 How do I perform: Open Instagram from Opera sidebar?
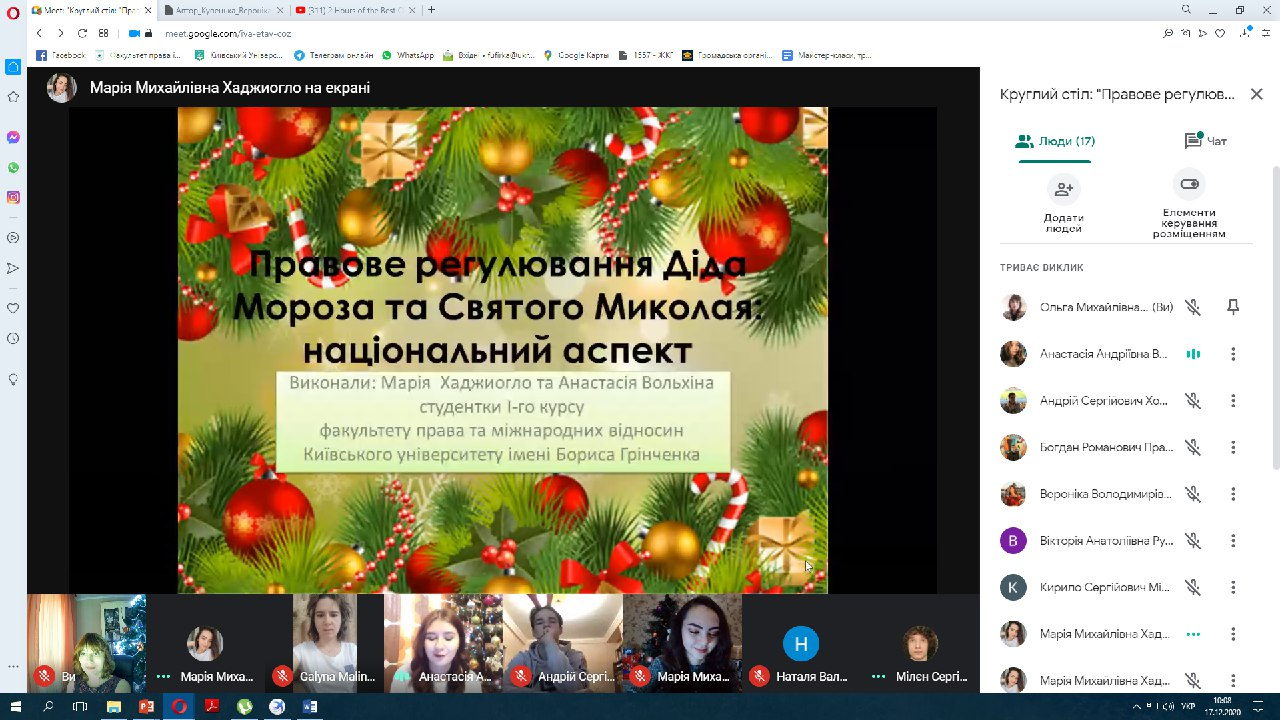click(13, 198)
